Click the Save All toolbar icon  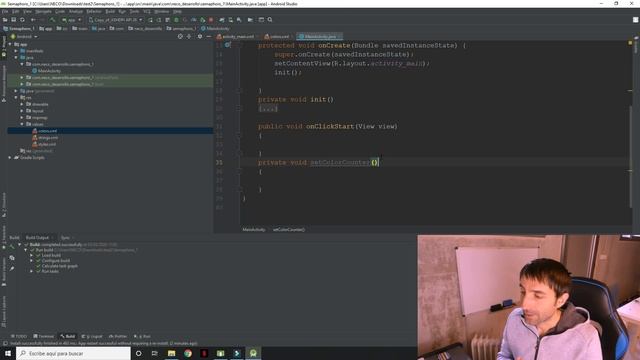(13, 20)
